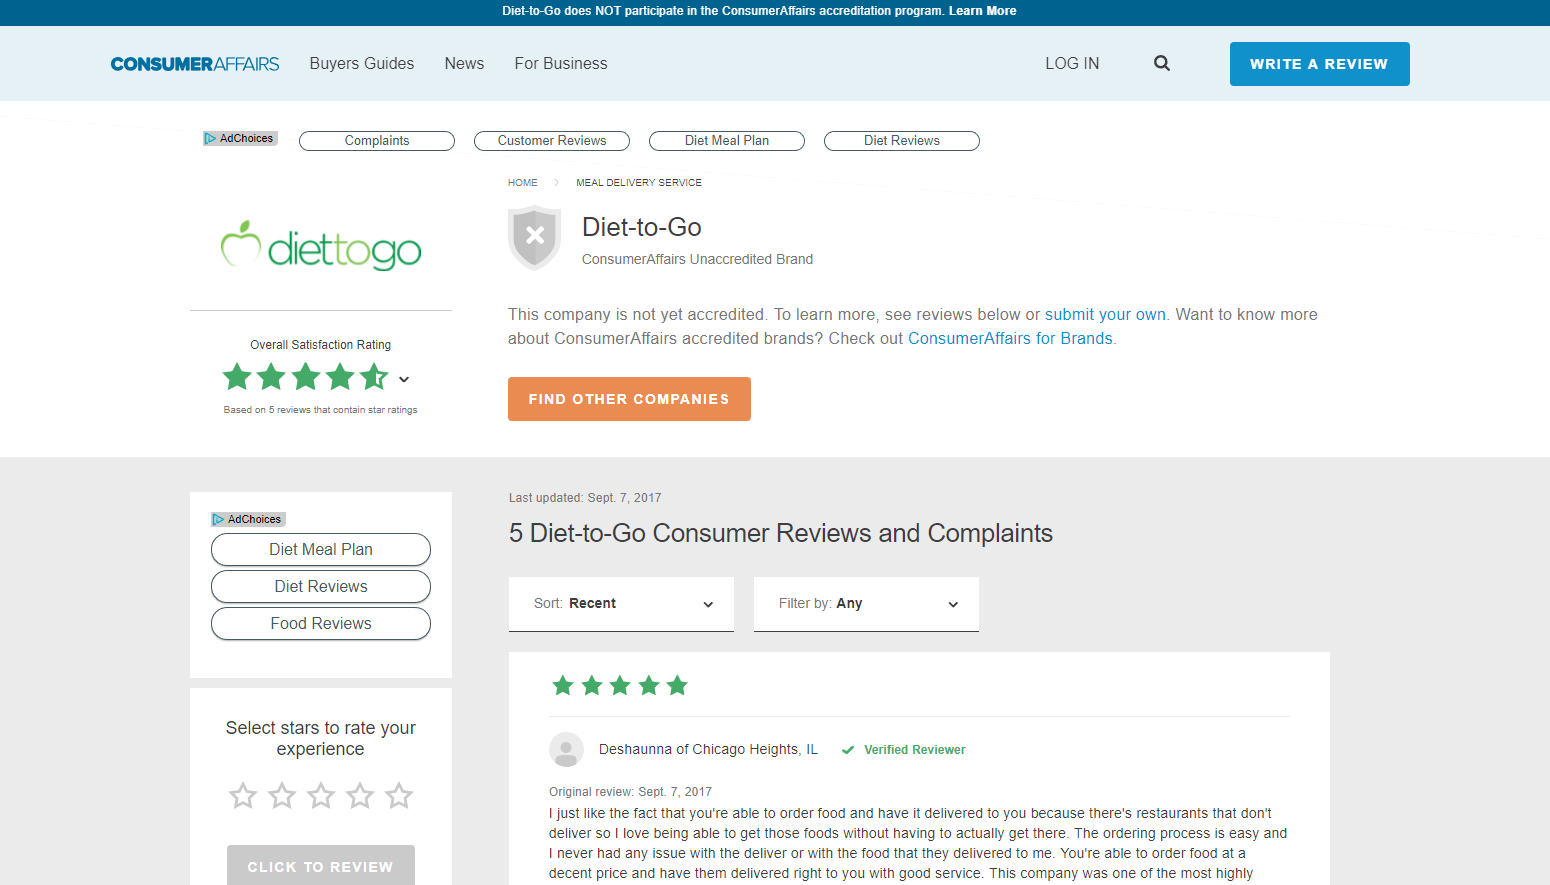Open ConsumerAffairs for Brands link
The image size is (1550, 885).
pyautogui.click(x=1010, y=338)
